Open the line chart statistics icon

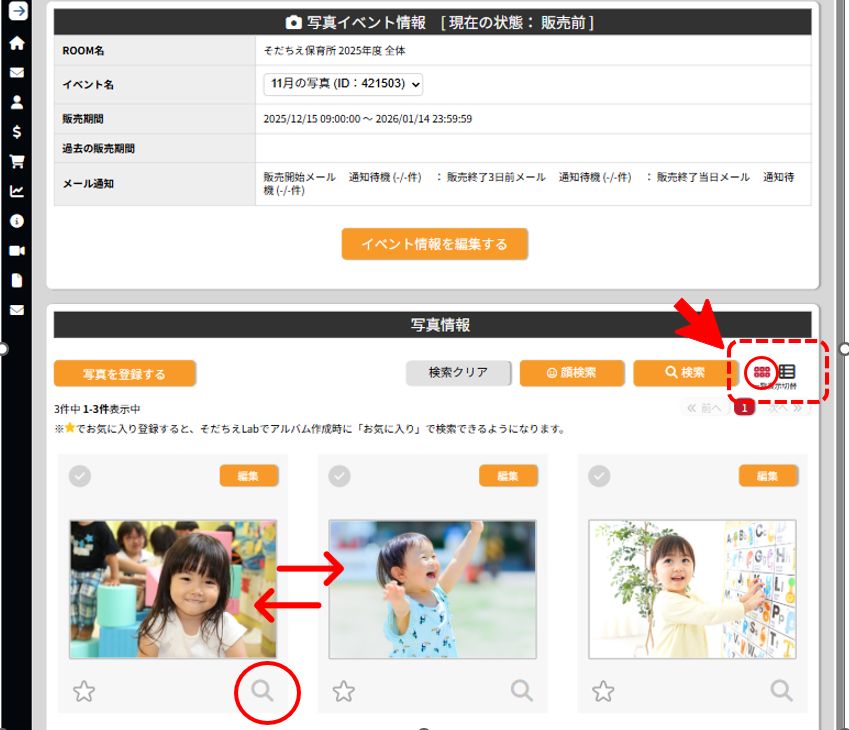point(17,191)
